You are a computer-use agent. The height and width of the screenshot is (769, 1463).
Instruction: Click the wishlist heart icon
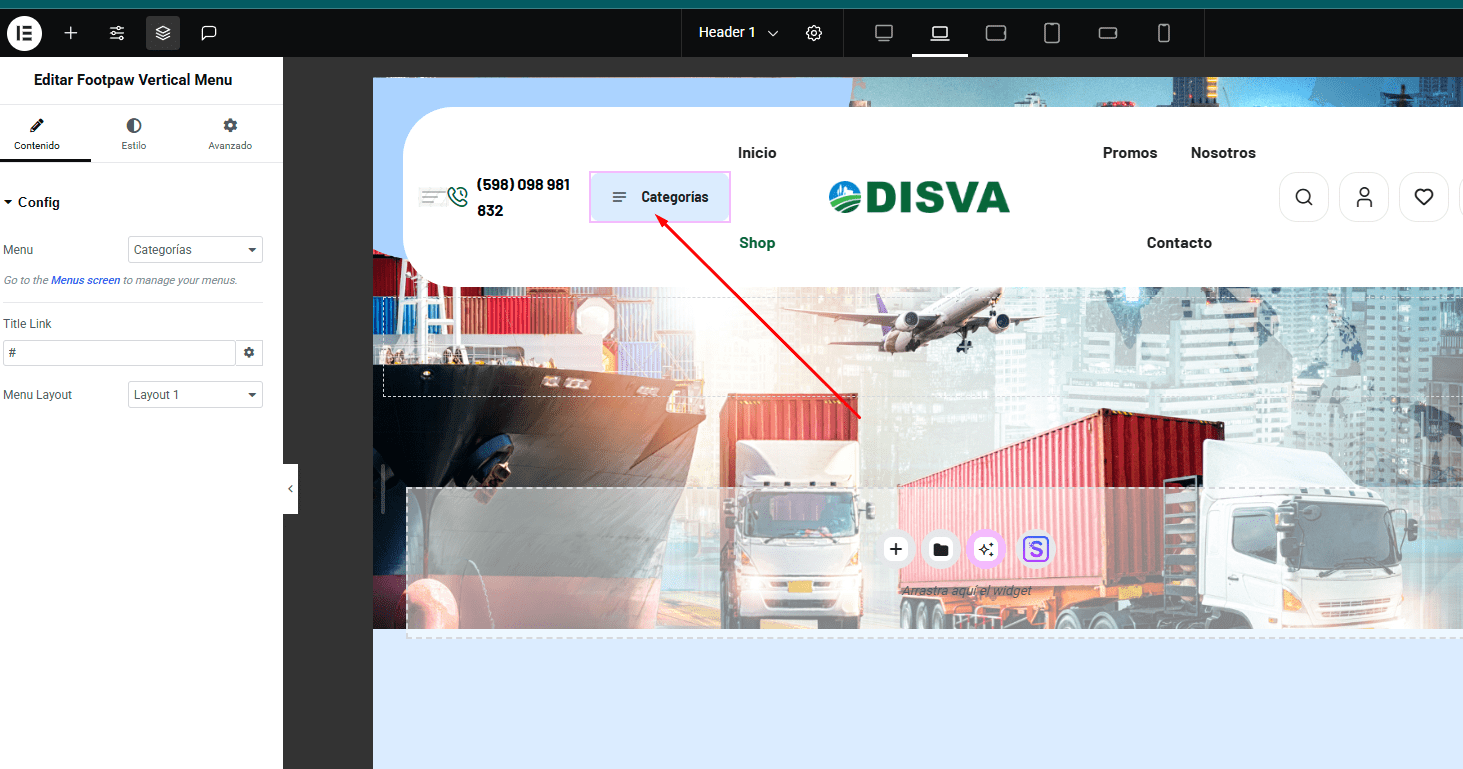pos(1424,197)
